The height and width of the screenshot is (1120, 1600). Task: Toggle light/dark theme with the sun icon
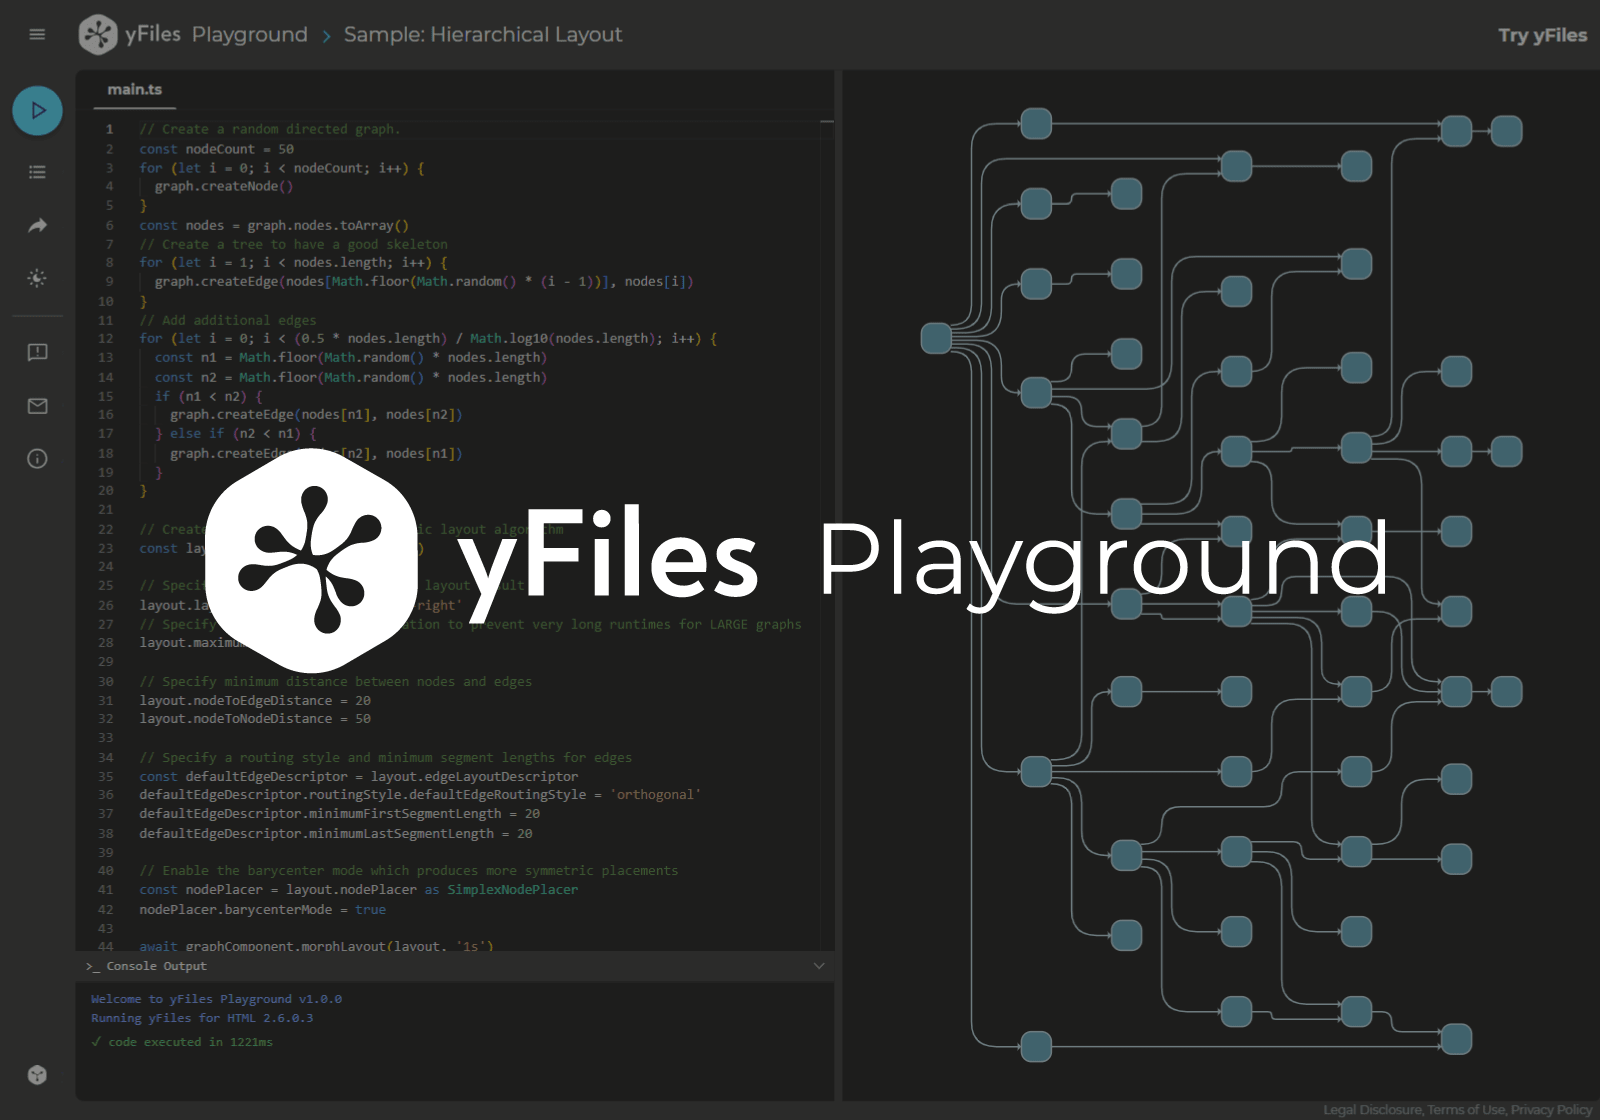tap(37, 278)
